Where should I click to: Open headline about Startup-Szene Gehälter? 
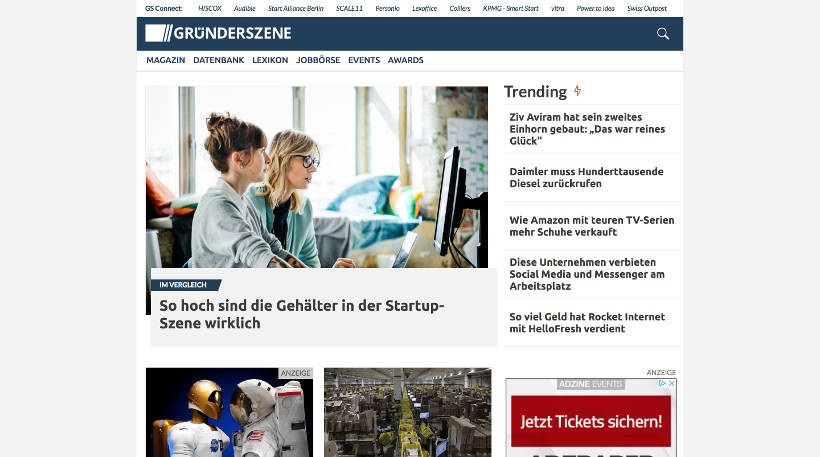pos(302,314)
